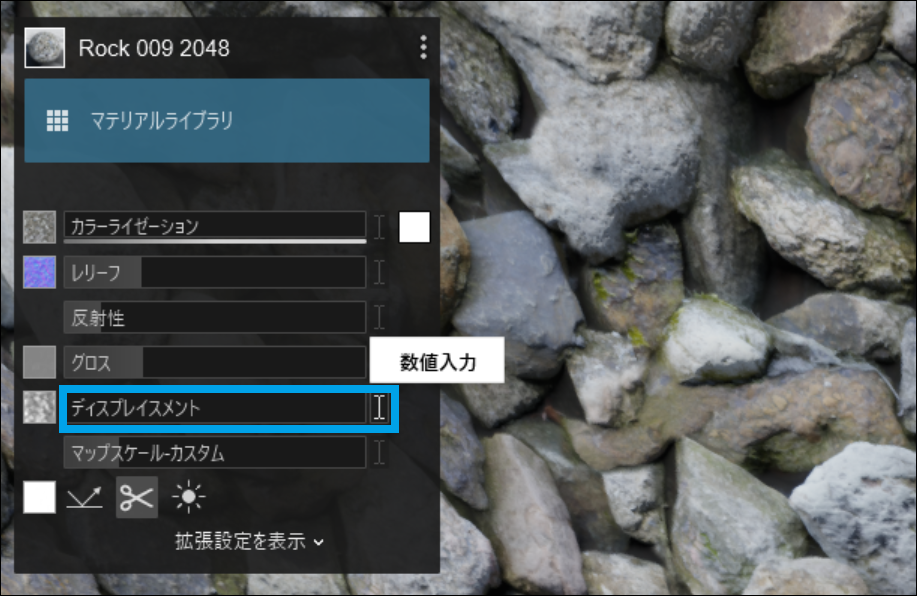The width and height of the screenshot is (917, 596).
Task: Adjust the ディスプレイスメント slider
Action: (x=215, y=408)
